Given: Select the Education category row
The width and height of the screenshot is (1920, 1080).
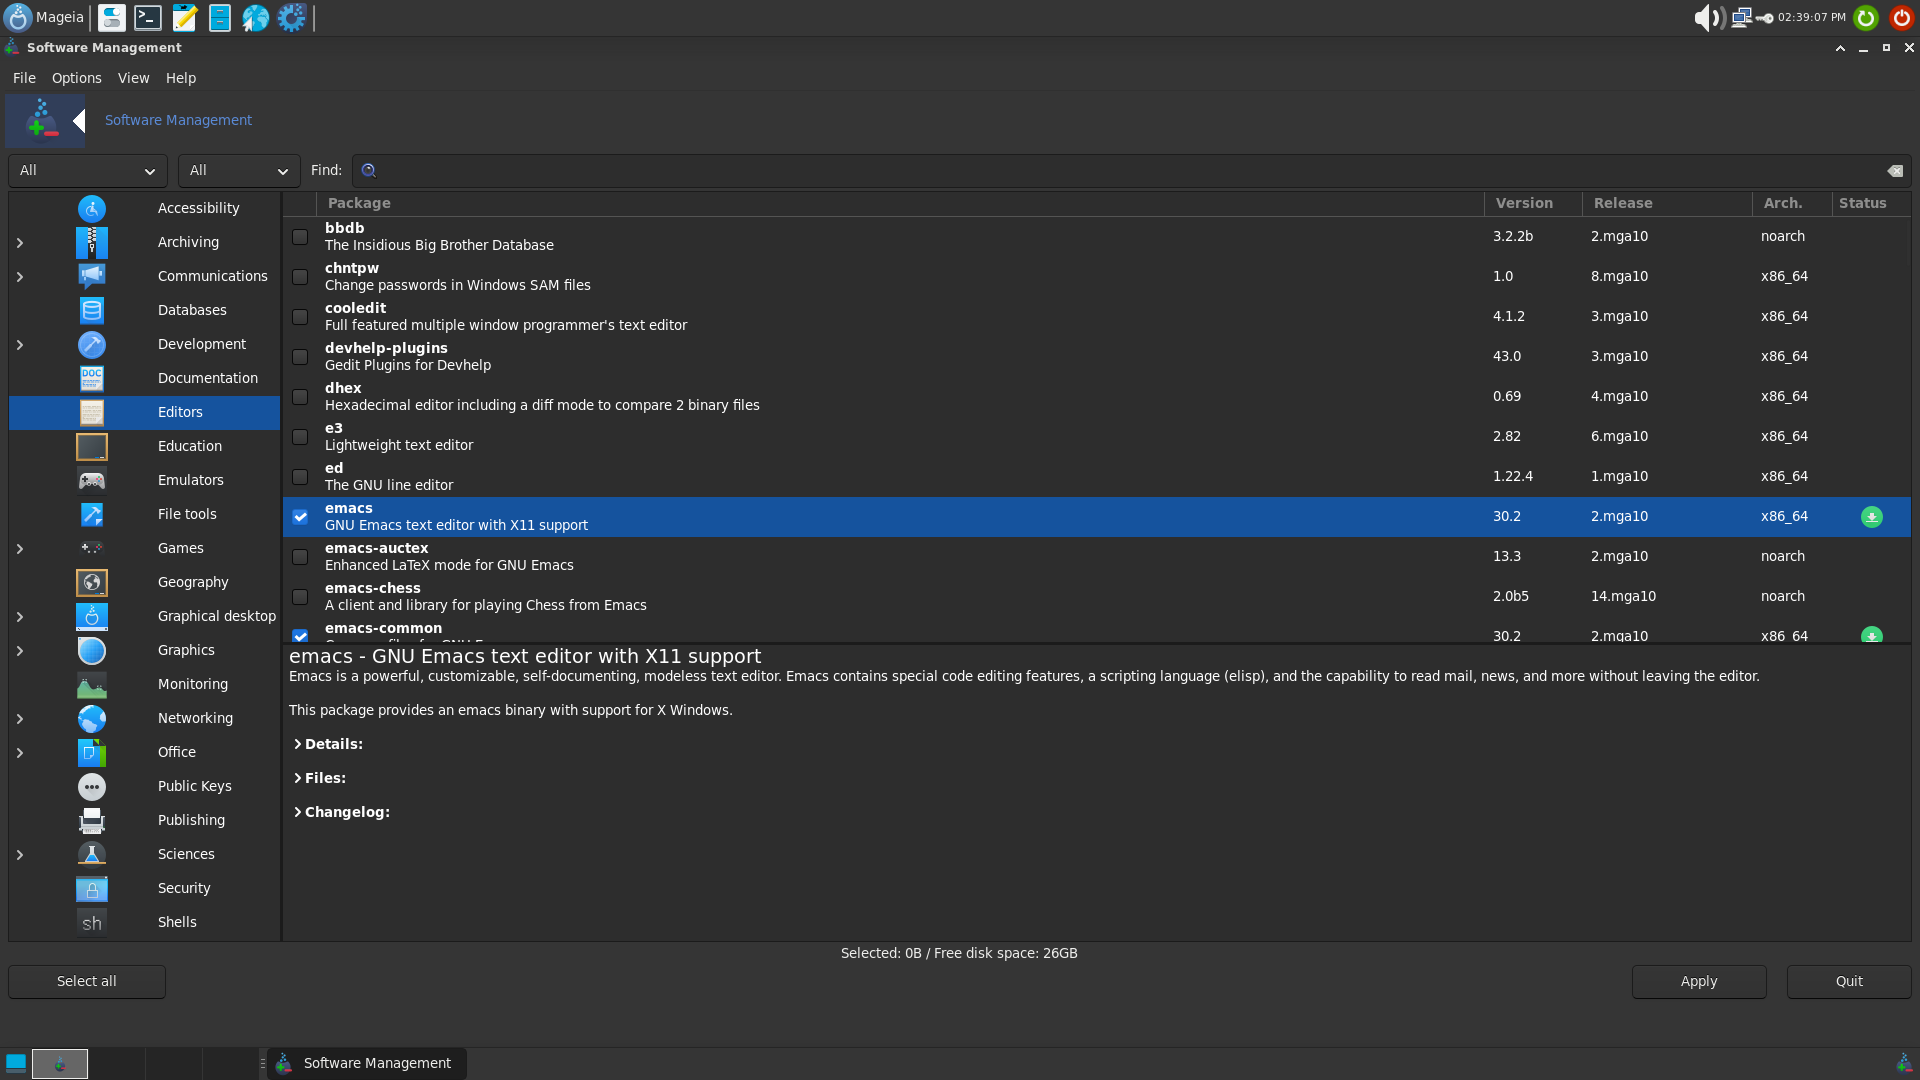Looking at the screenshot, I should click(x=145, y=446).
